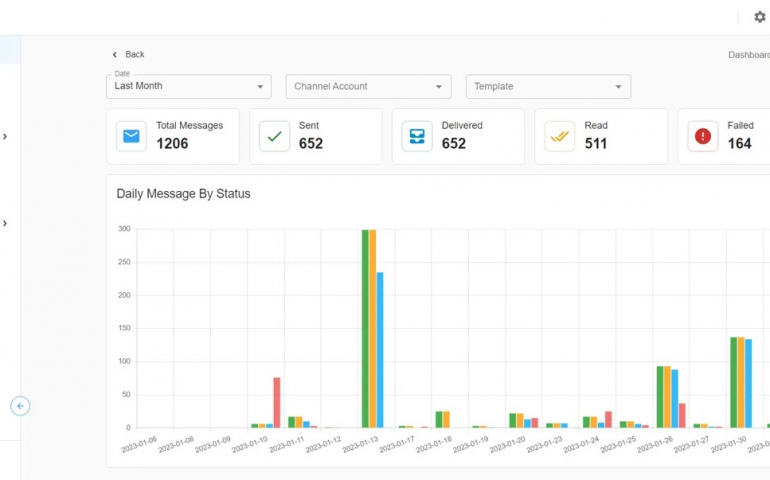Viewport: 770px width, 480px height.
Task: Click the tallest green bar on 2023-01-13
Action: coord(365,330)
